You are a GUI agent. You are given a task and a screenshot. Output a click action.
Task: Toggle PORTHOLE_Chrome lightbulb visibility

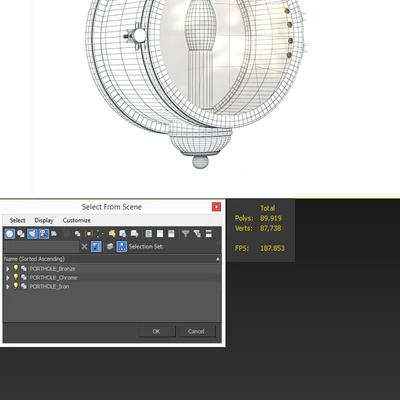click(x=16, y=277)
